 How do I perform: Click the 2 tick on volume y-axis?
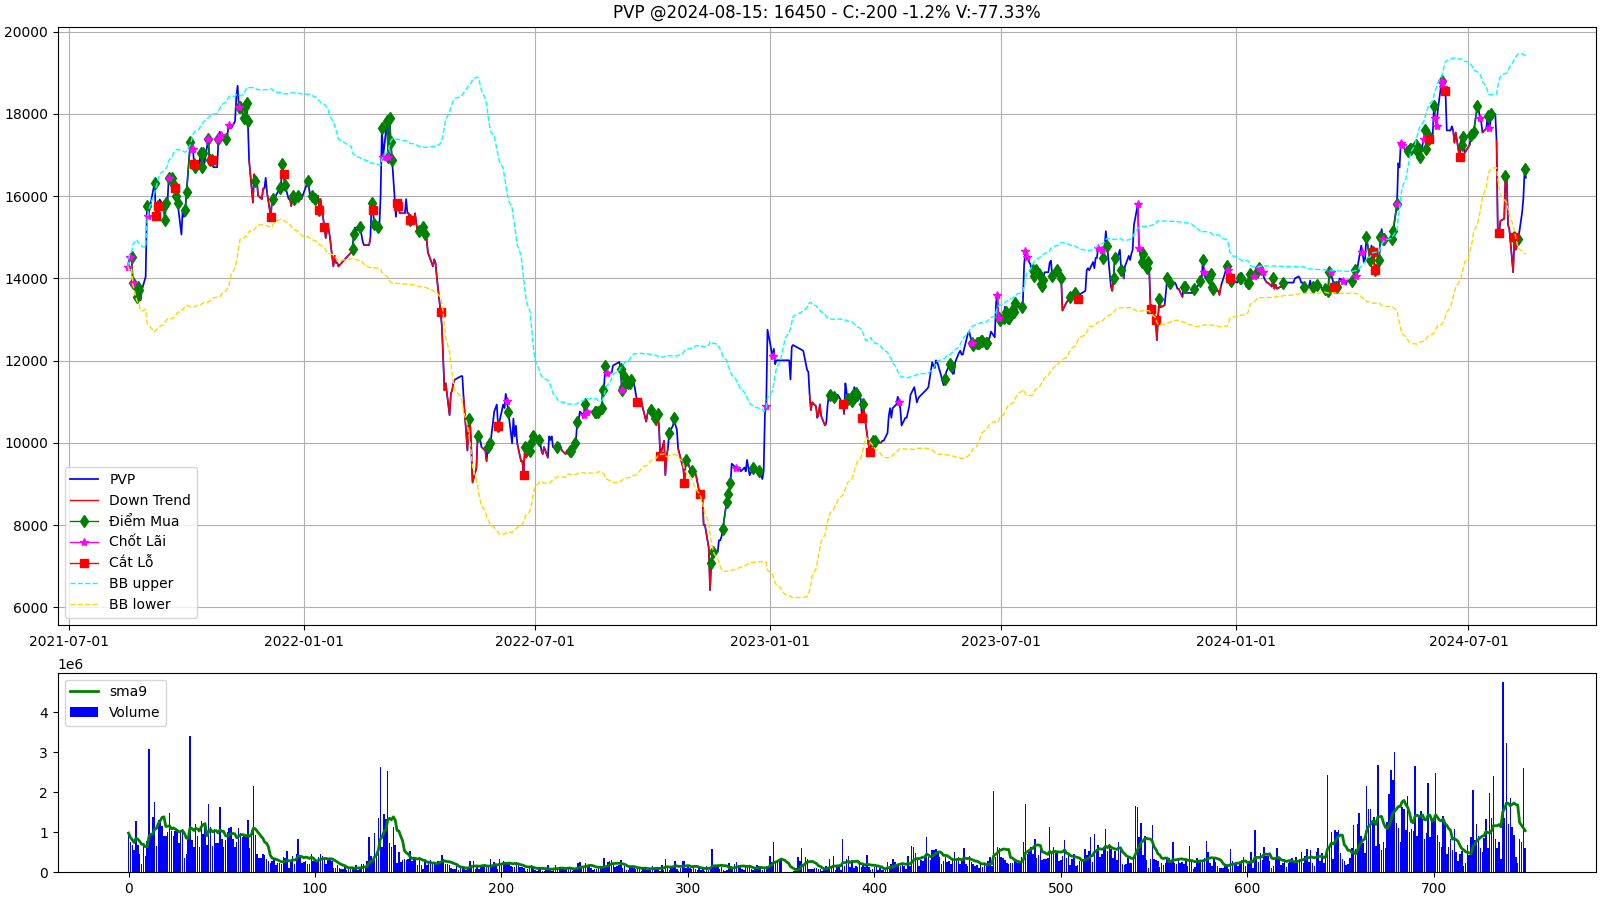click(x=44, y=793)
